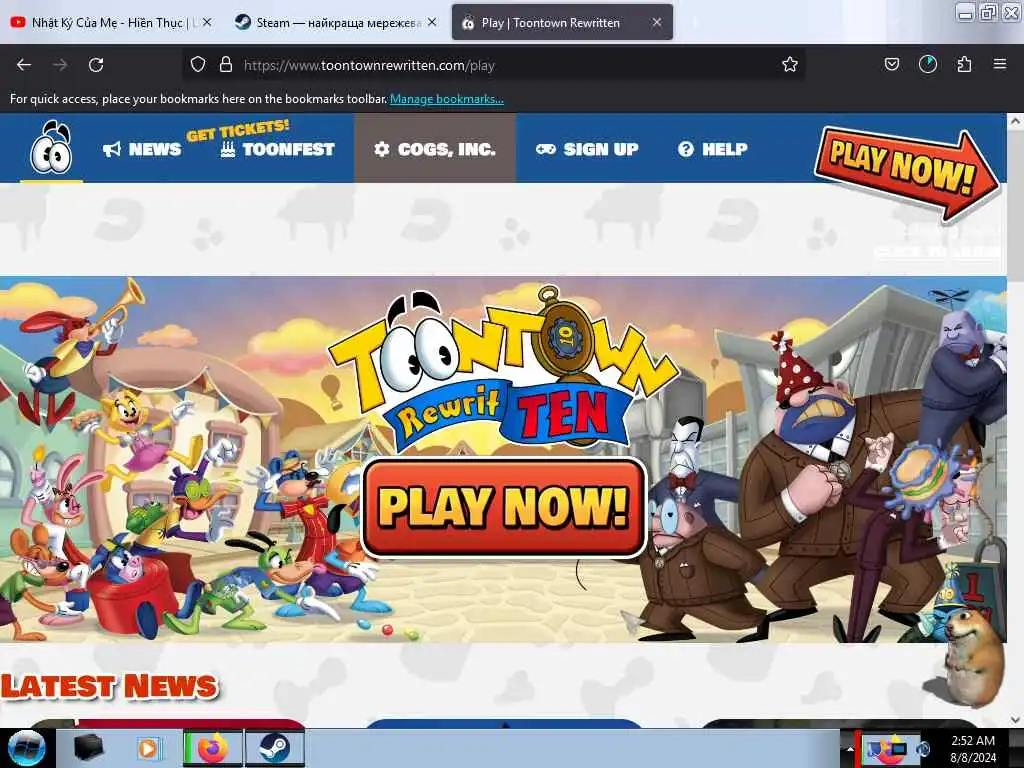Click the browser back arrow
Screen dimensions: 1024x768
click(x=24, y=65)
